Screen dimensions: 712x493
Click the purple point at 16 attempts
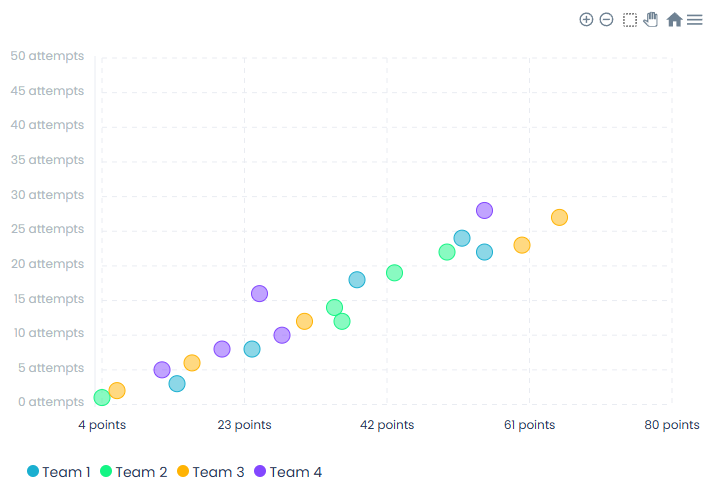[259, 294]
